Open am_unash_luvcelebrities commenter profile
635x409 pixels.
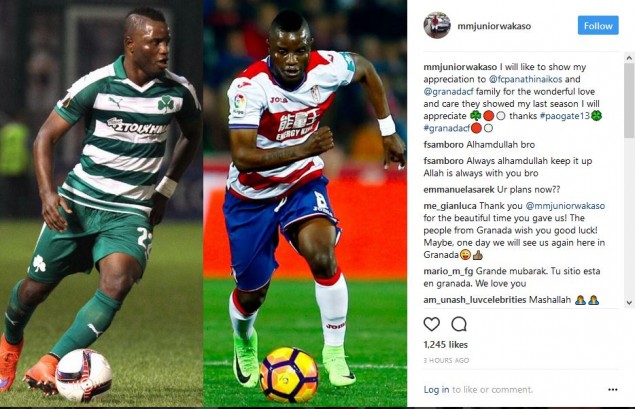[475, 300]
